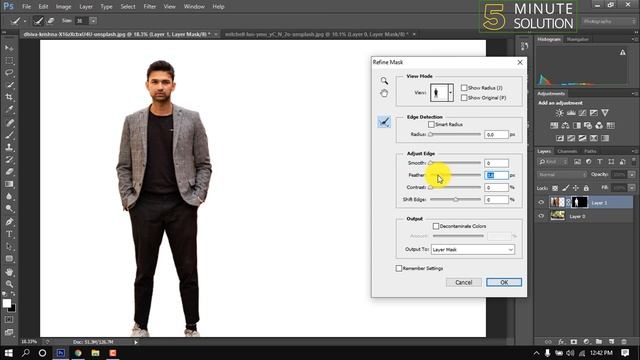The image size is (640, 360).
Task: Click the delete layer trash icon
Action: [624, 342]
